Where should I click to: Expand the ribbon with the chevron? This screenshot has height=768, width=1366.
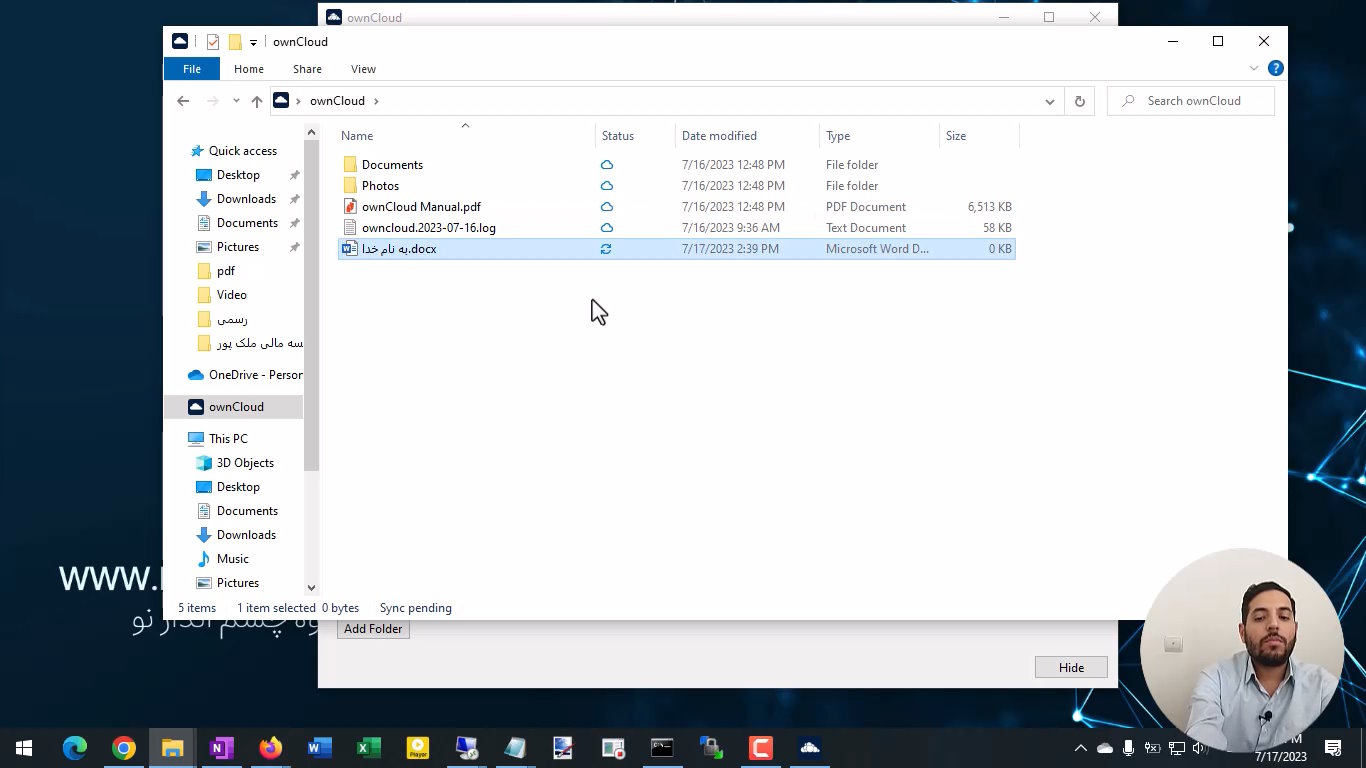tap(1254, 69)
